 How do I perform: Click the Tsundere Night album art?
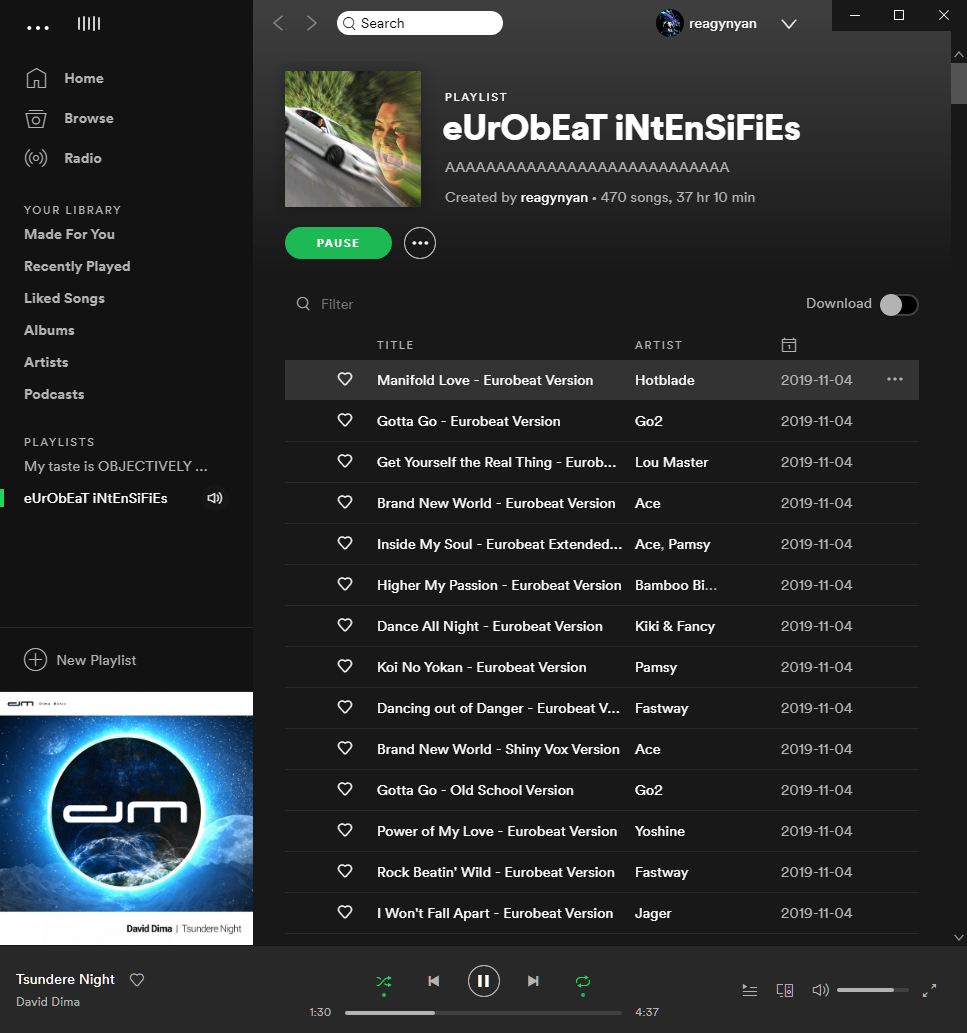tap(126, 818)
